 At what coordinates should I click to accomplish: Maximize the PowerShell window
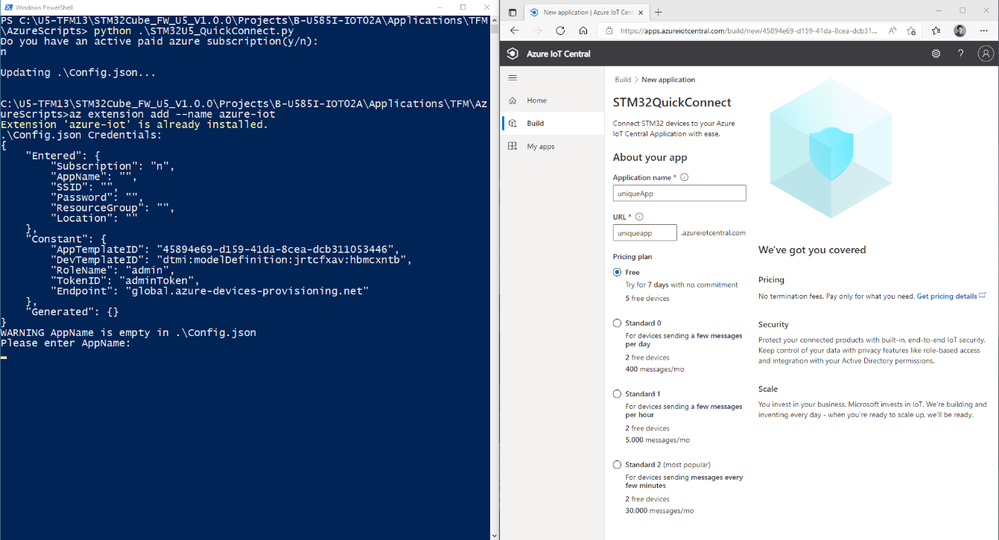tap(463, 7)
